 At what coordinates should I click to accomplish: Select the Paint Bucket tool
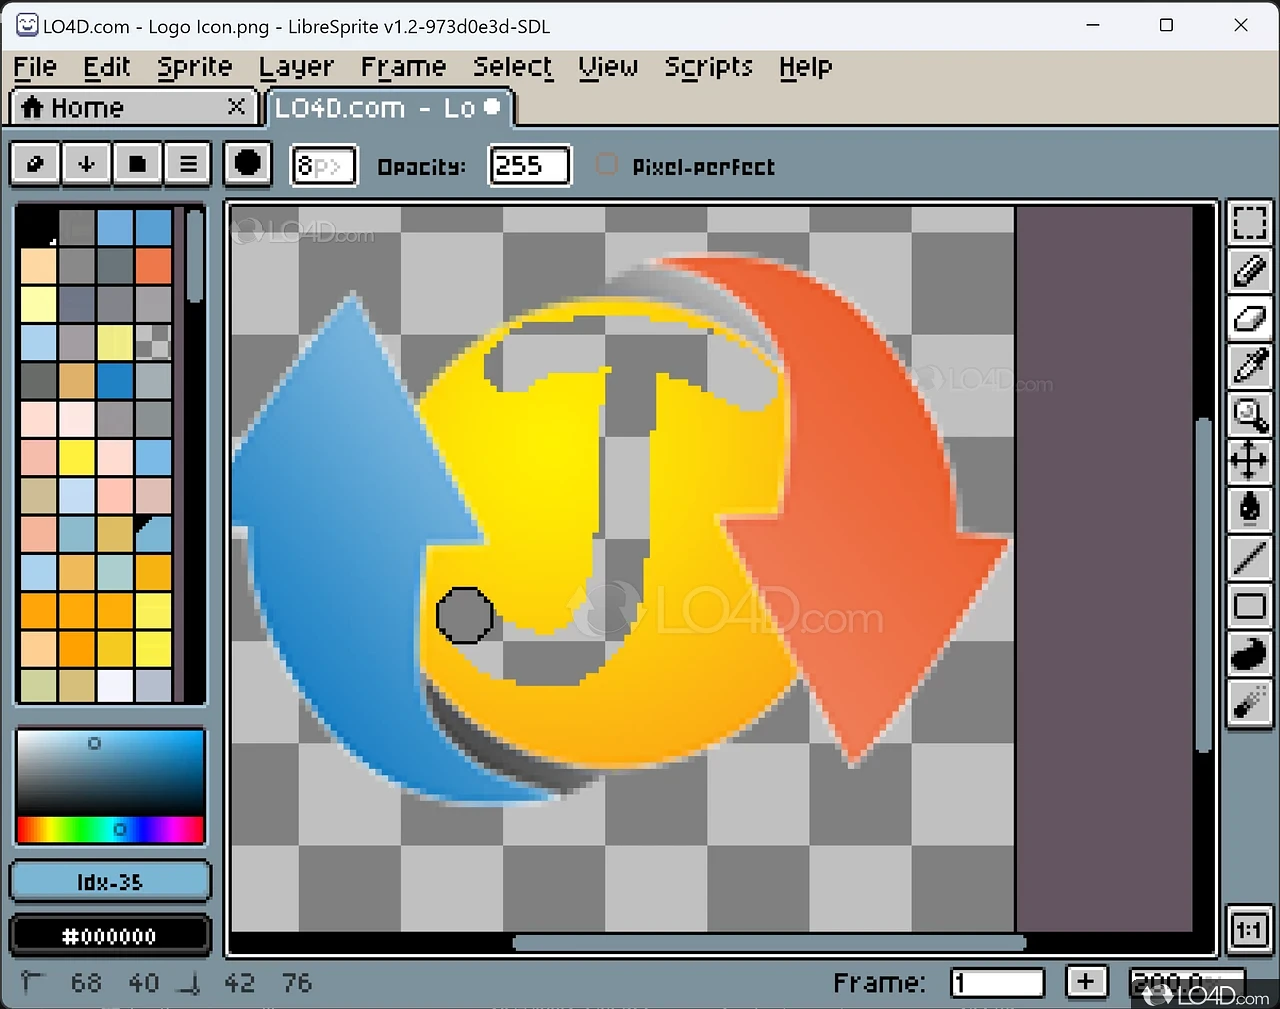(x=1249, y=509)
